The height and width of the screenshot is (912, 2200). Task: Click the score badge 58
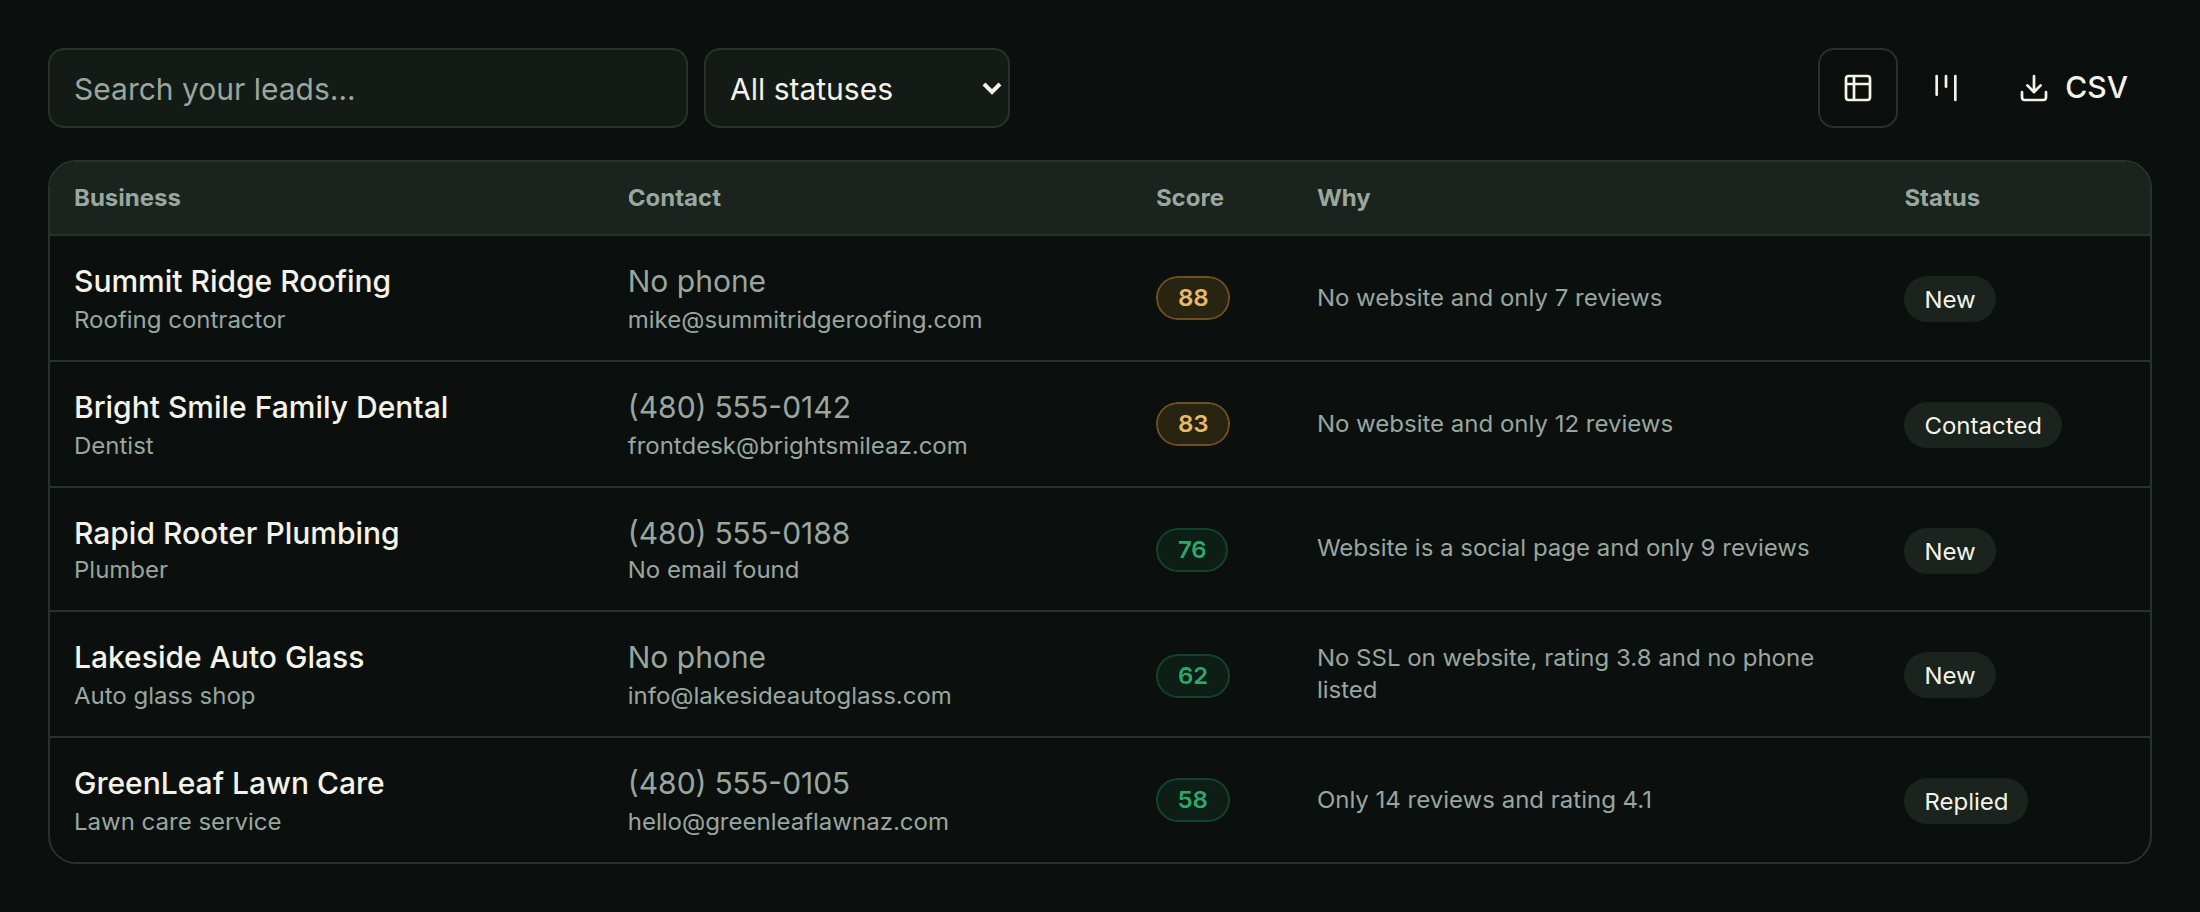click(1193, 800)
